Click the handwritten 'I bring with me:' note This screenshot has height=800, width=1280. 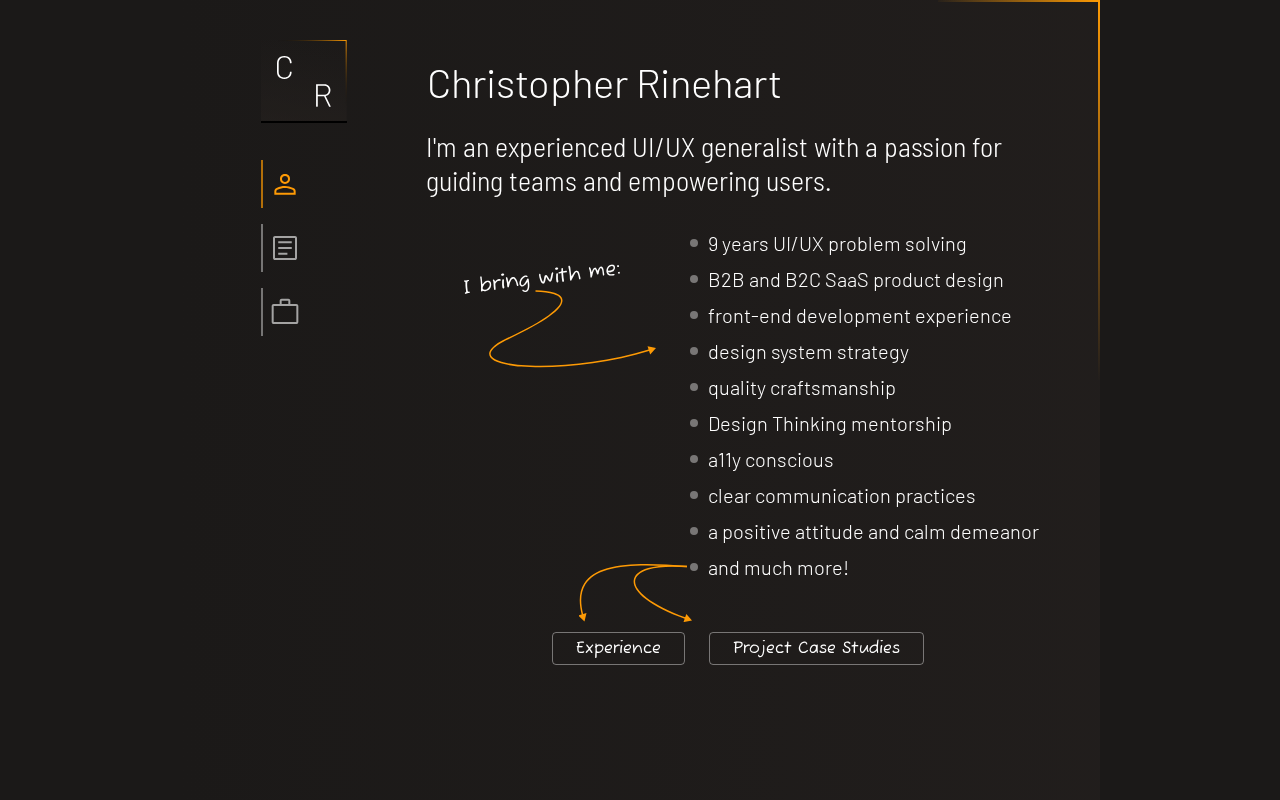542,277
